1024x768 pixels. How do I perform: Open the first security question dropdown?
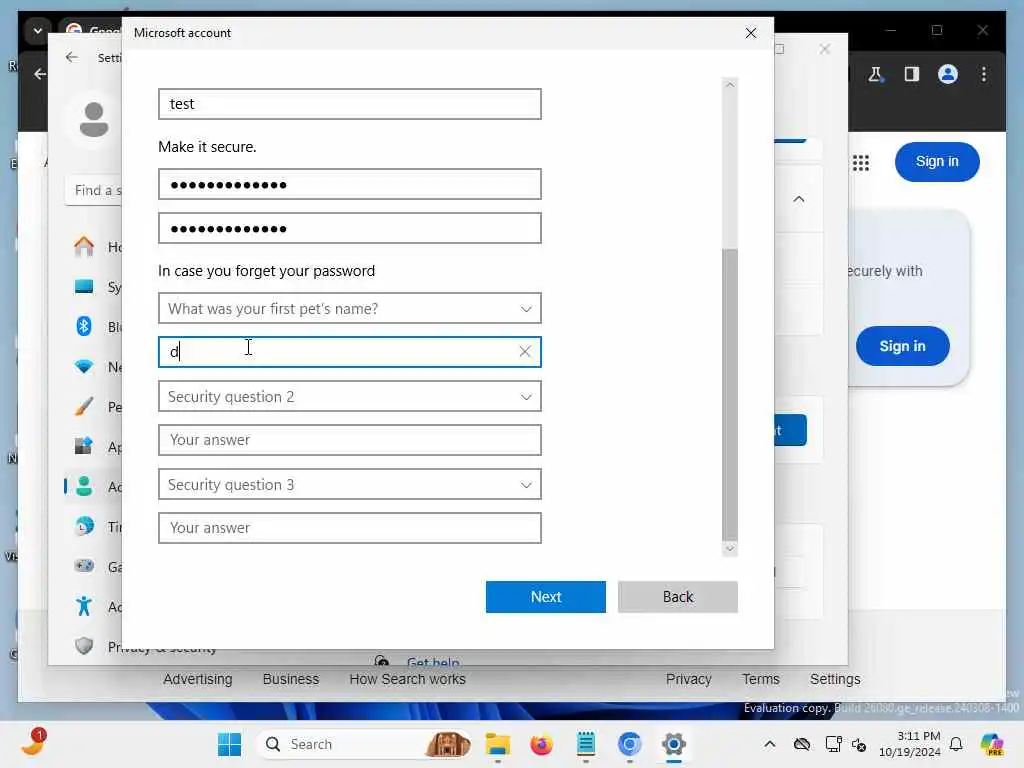tap(349, 308)
